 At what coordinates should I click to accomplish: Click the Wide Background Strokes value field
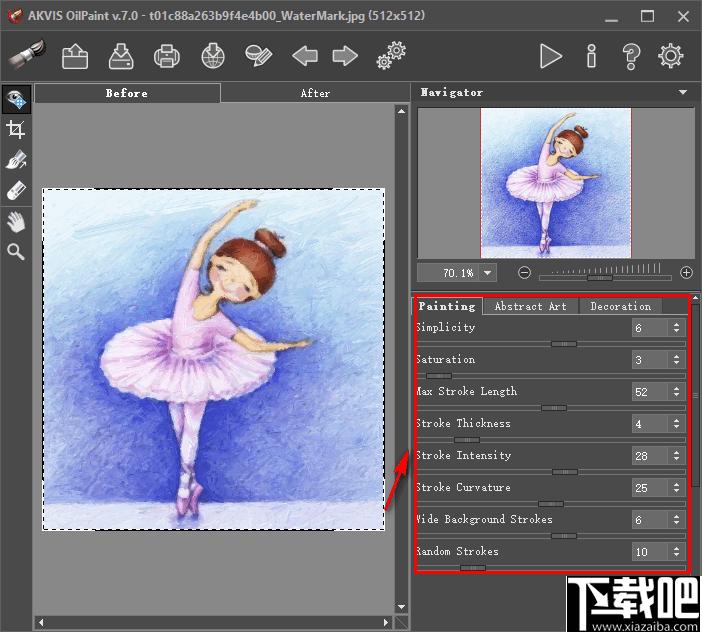tap(650, 520)
